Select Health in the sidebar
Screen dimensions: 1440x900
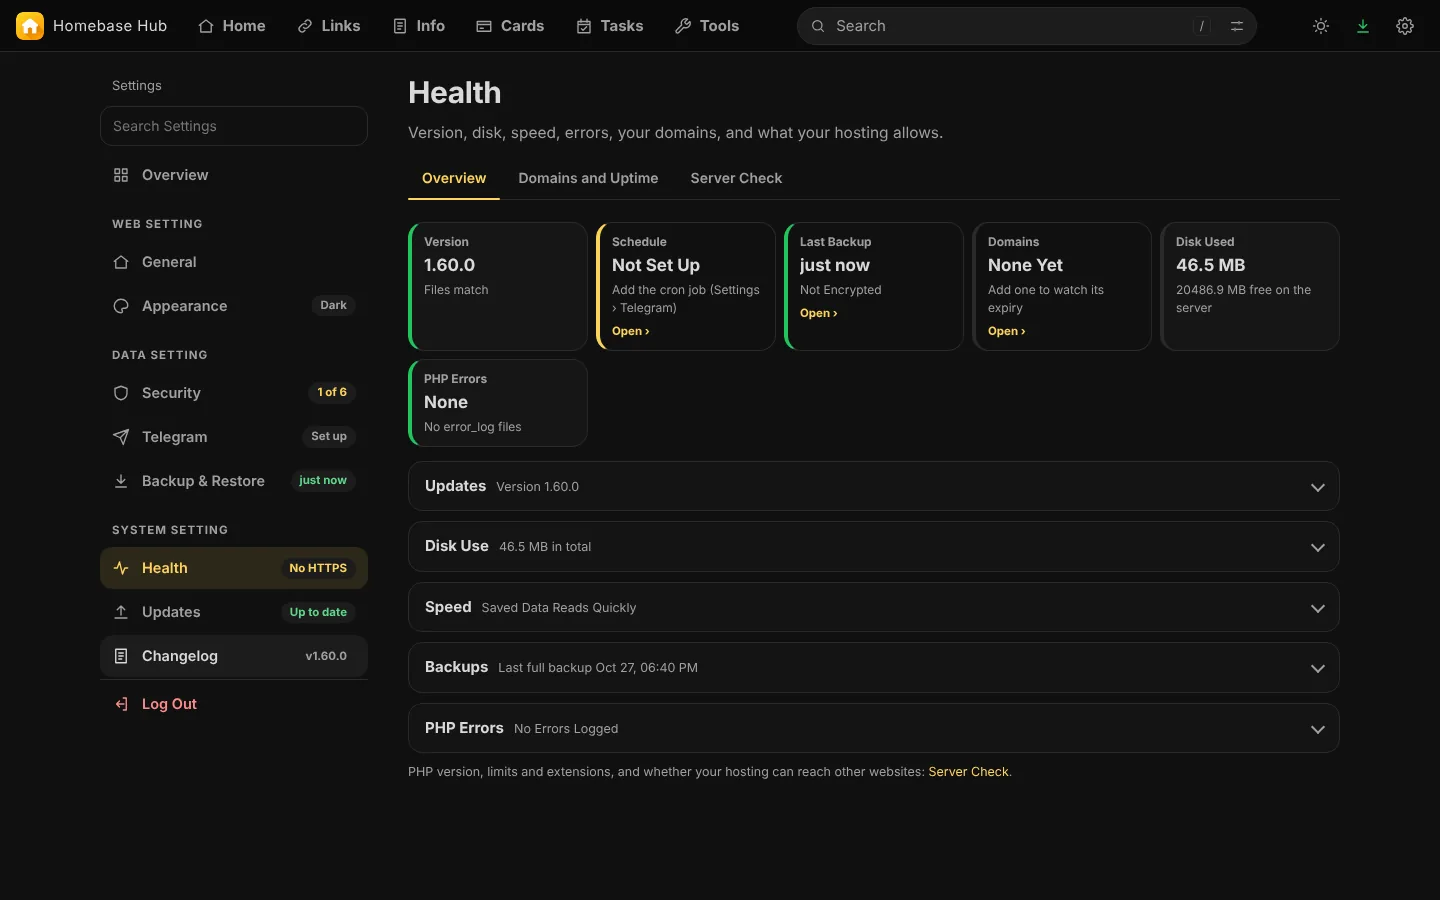point(234,568)
